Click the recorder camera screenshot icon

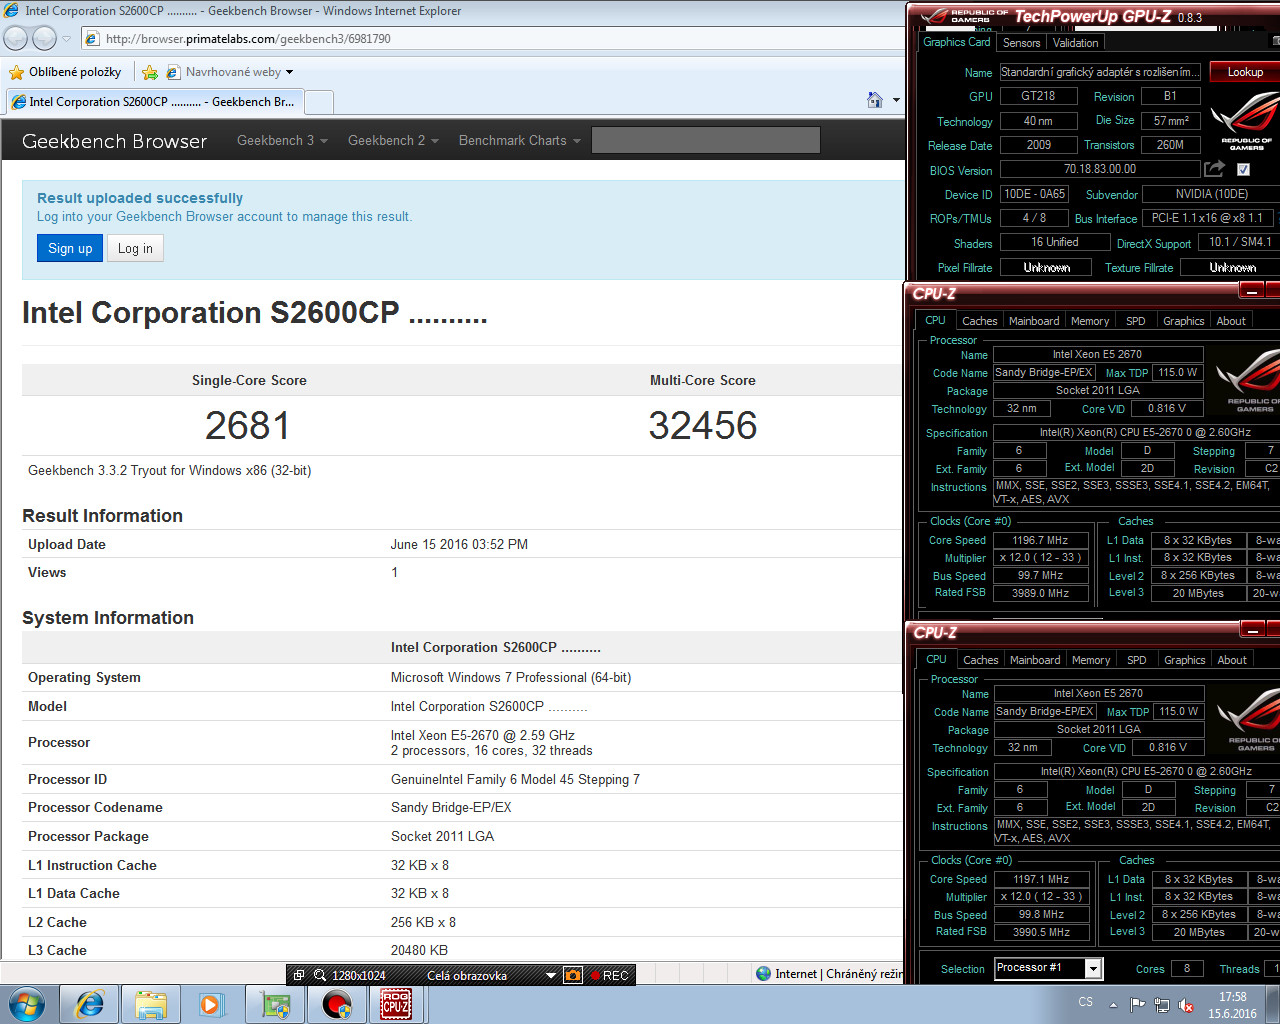coord(573,975)
